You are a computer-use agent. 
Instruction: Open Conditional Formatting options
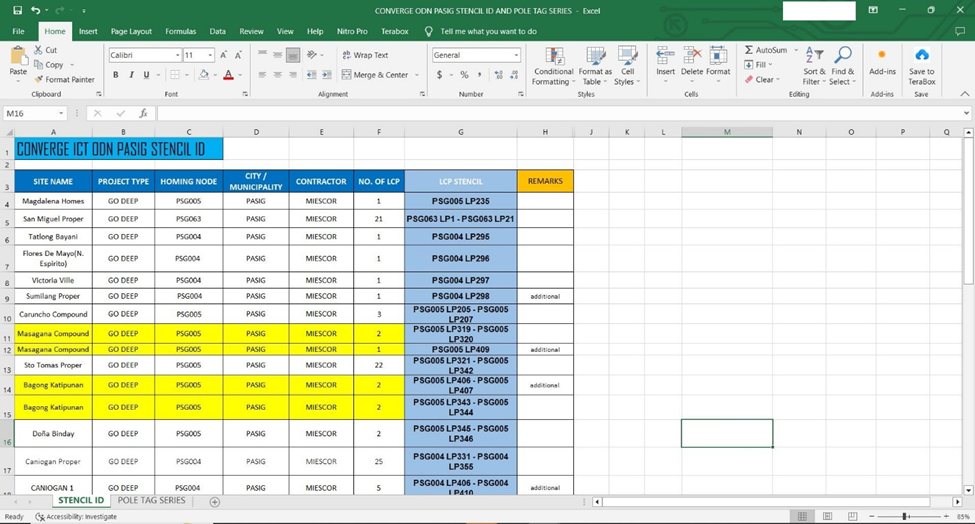click(x=553, y=66)
